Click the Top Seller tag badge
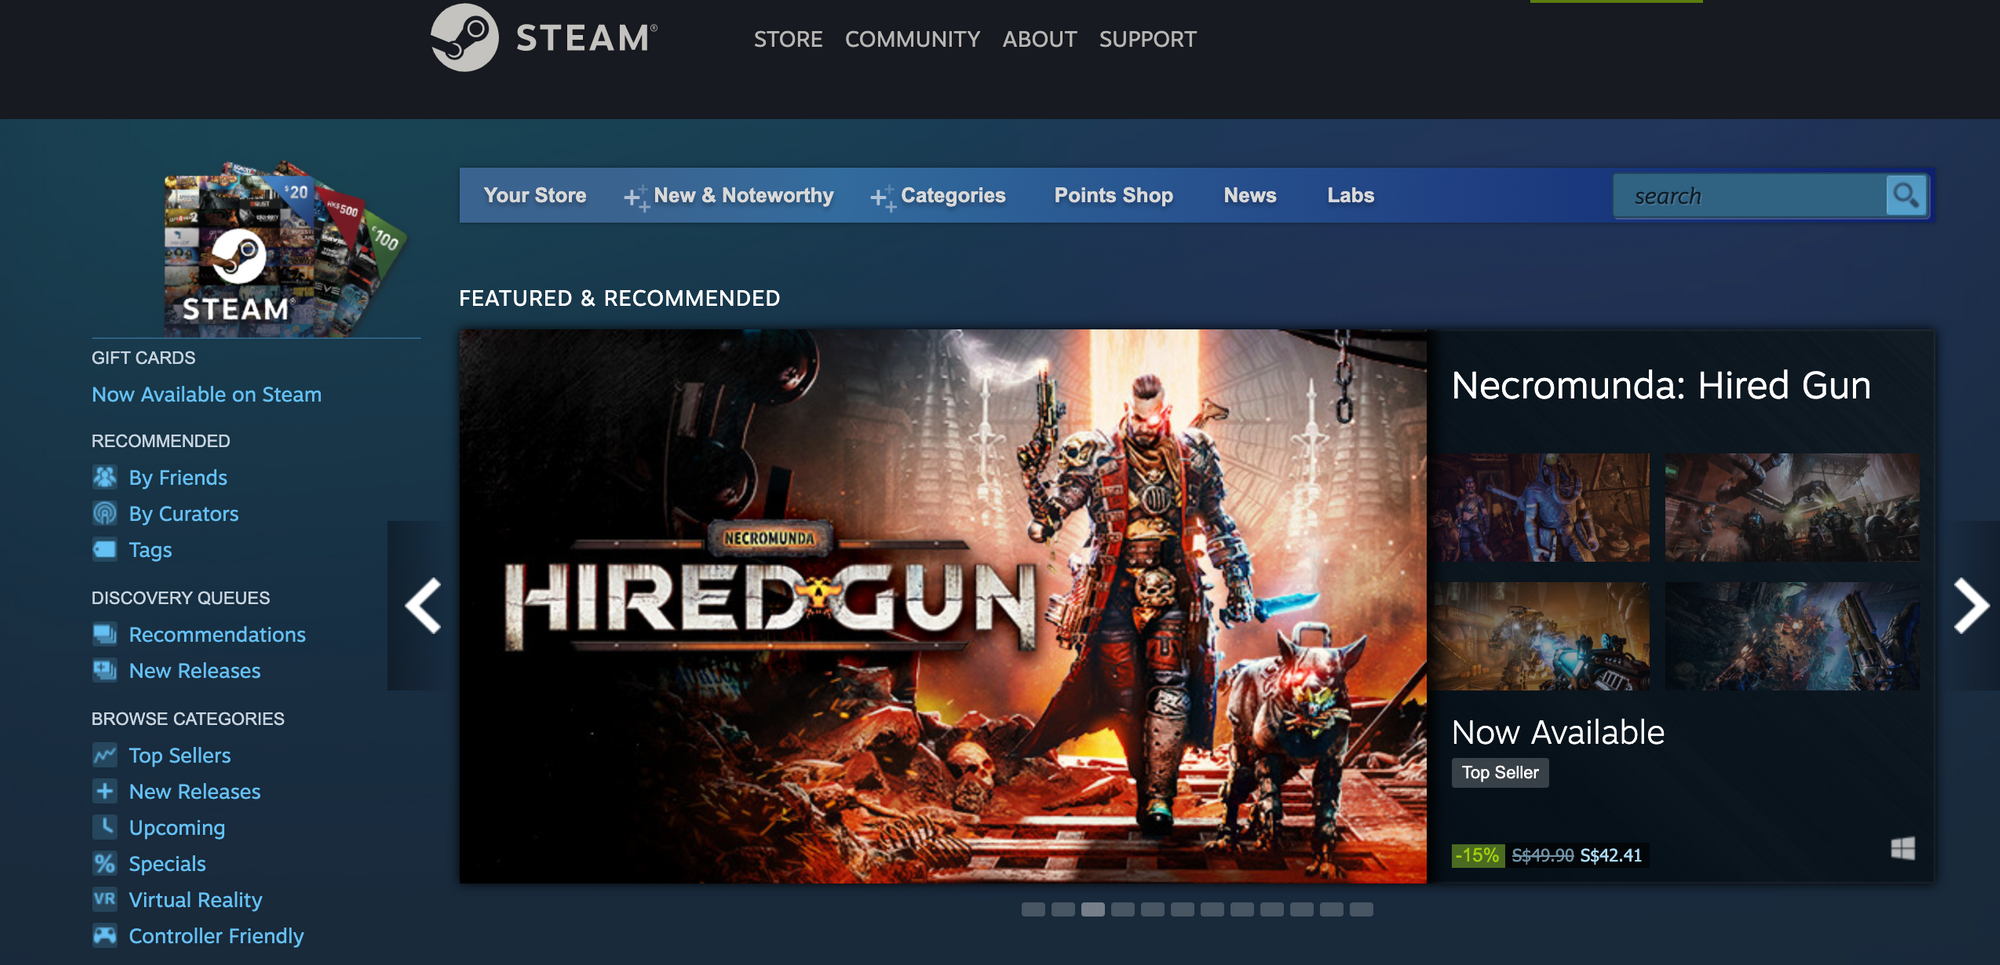Image resolution: width=2000 pixels, height=965 pixels. pos(1500,772)
